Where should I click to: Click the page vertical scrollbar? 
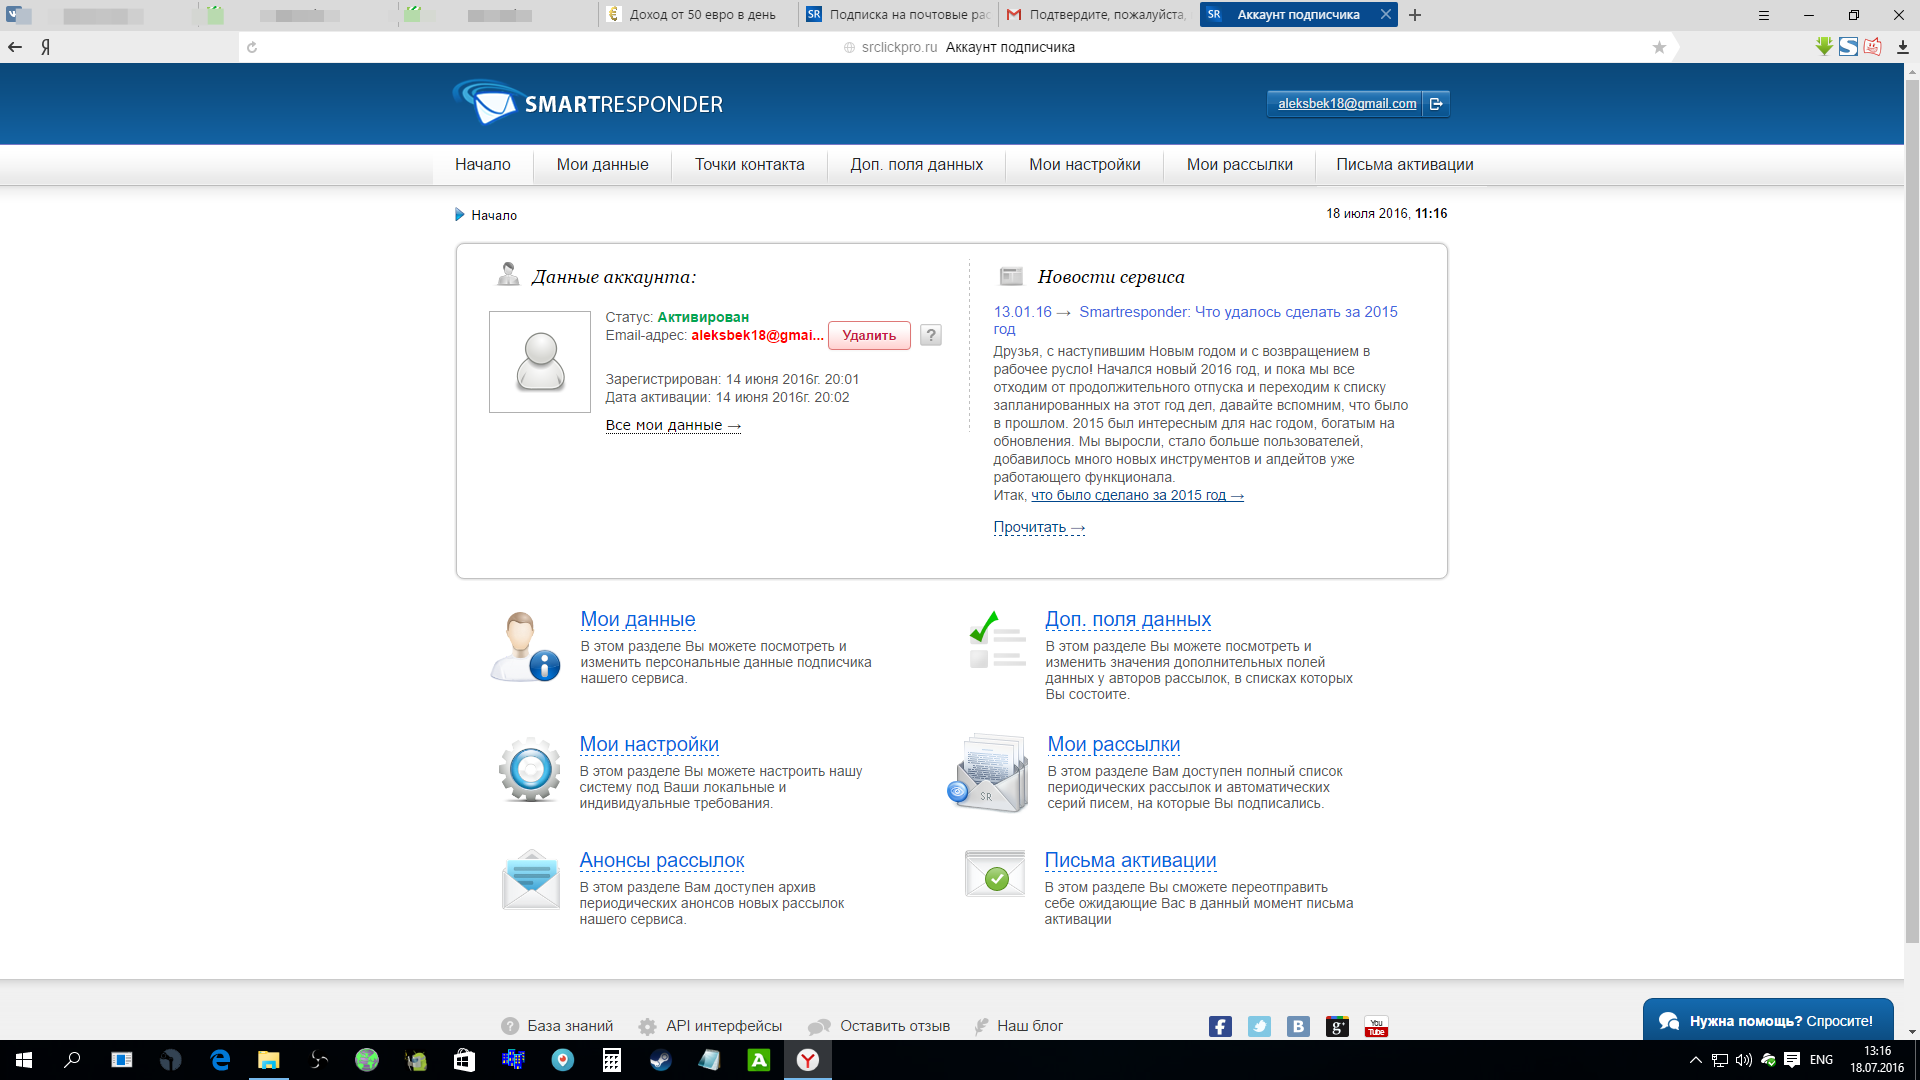[x=1912, y=510]
